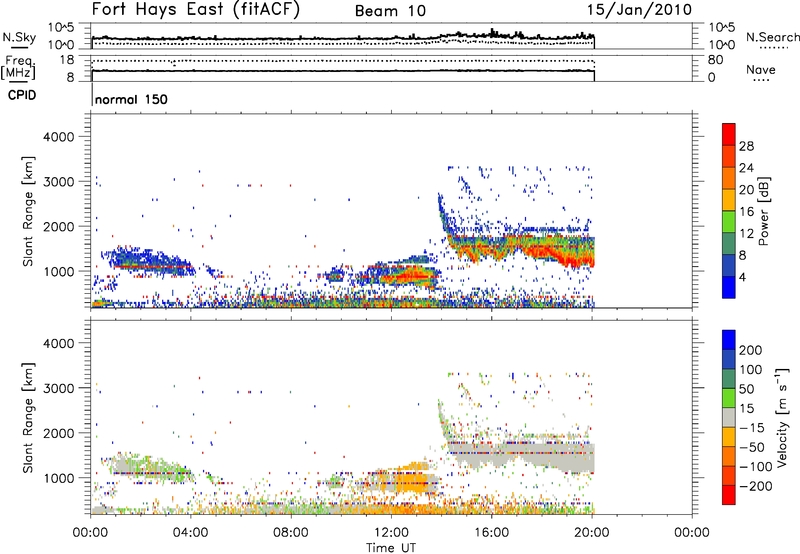The width and height of the screenshot is (800, 554).
Task: Click the 'N.Sky' legend label
Action: 19,37
